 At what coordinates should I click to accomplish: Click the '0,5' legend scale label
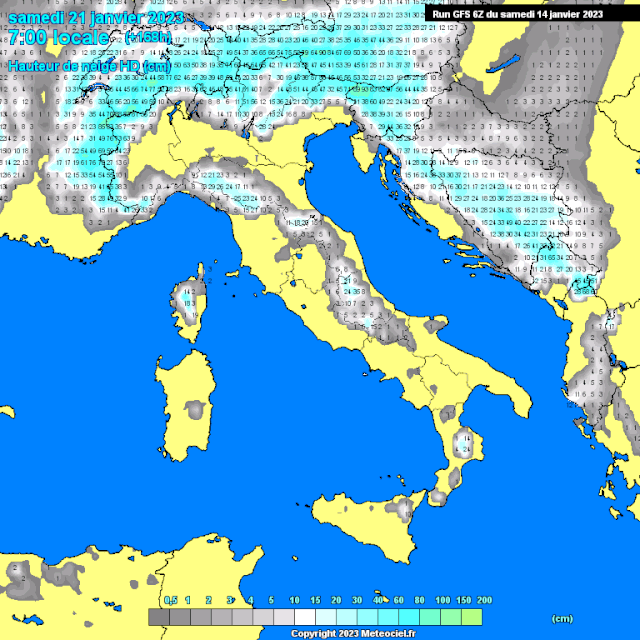pyautogui.click(x=171, y=600)
